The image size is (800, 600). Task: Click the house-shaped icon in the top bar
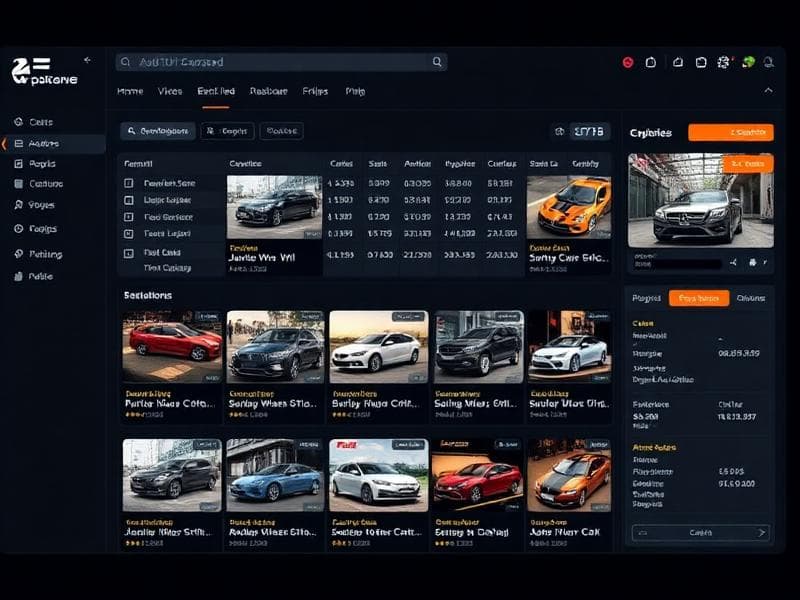678,62
